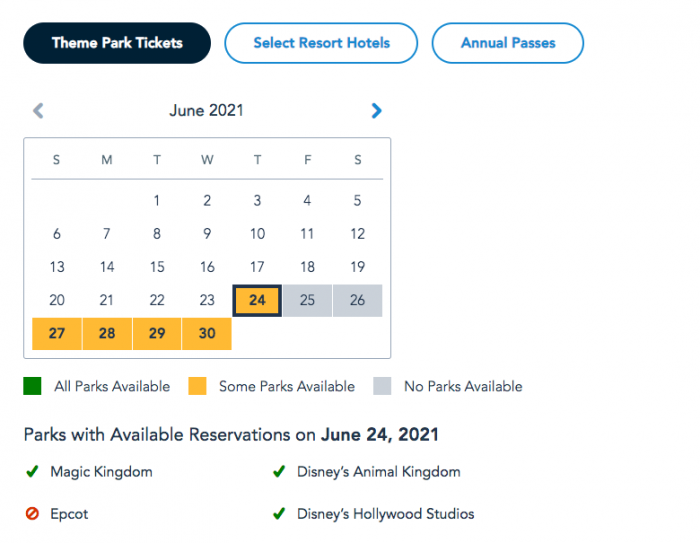Click the green check beside Magic Kingdom
This screenshot has height=543, width=700.
32,472
